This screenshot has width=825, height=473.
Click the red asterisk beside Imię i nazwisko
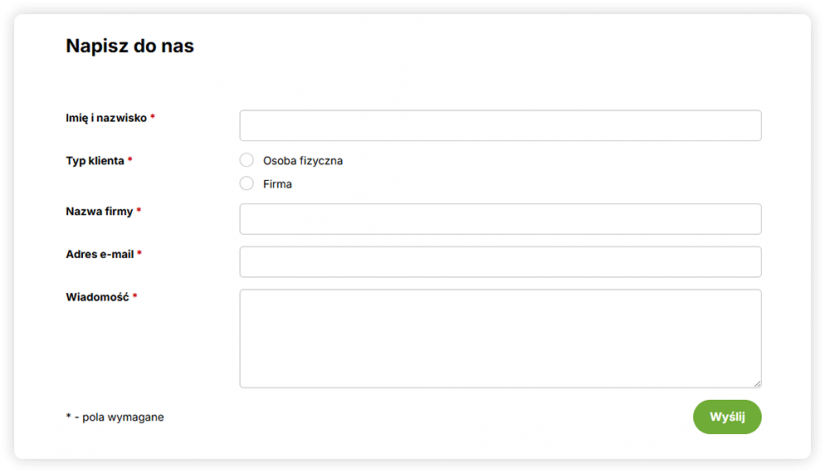tap(152, 118)
